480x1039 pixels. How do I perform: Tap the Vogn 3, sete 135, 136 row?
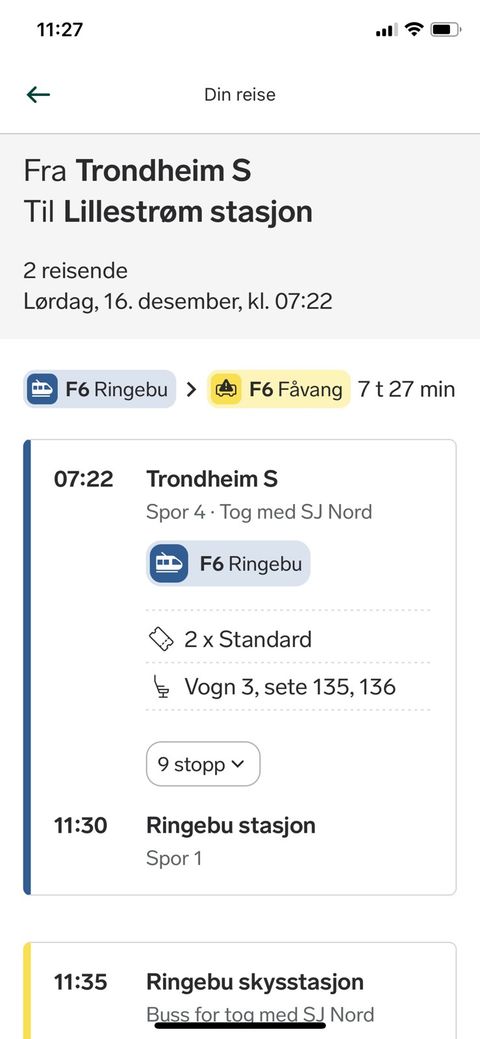(x=288, y=687)
